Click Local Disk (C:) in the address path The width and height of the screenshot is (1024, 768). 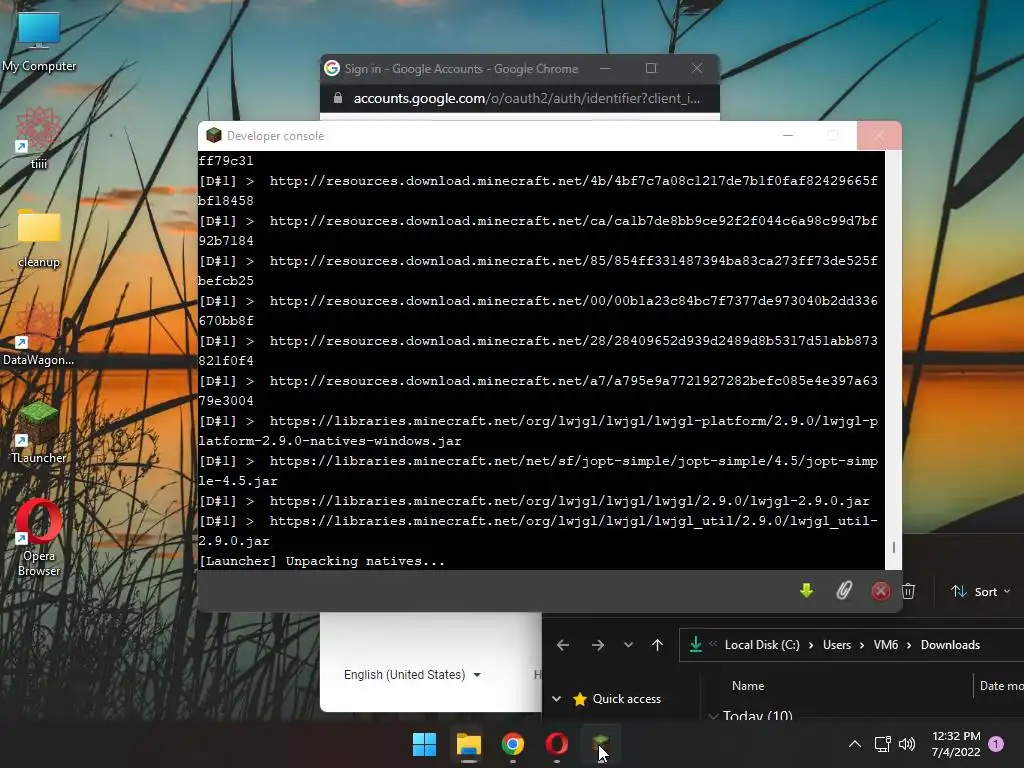762,645
